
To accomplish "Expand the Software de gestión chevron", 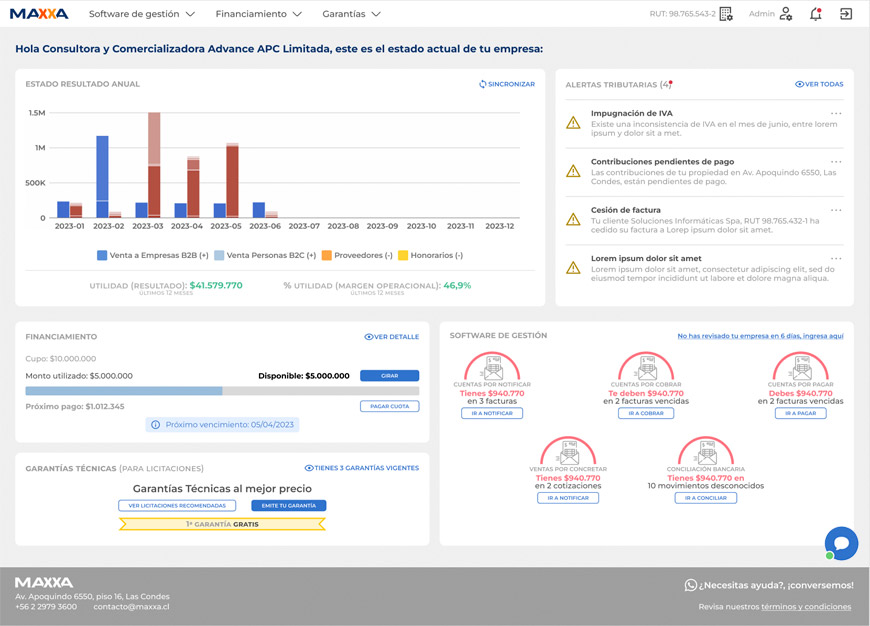I will [x=190, y=14].
